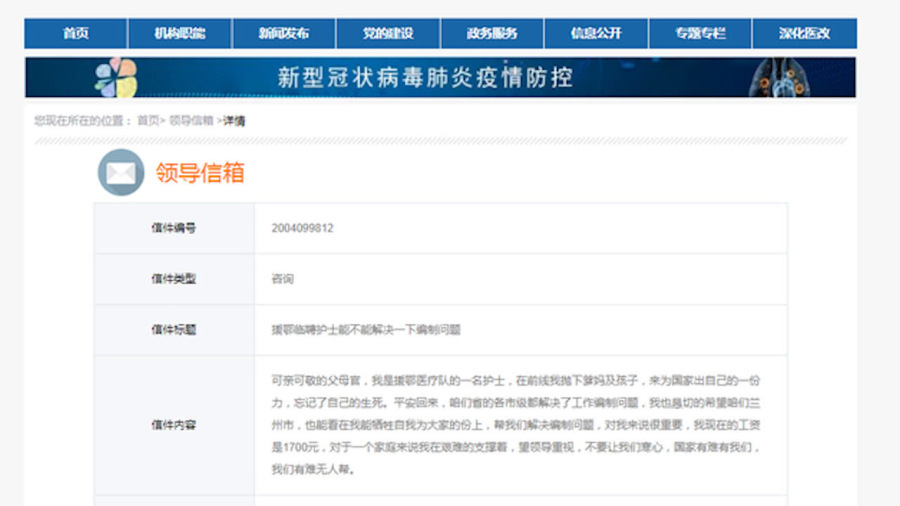Click the orange 领导信箱 page heading
Image resolution: width=900 pixels, height=506 pixels.
(200, 173)
